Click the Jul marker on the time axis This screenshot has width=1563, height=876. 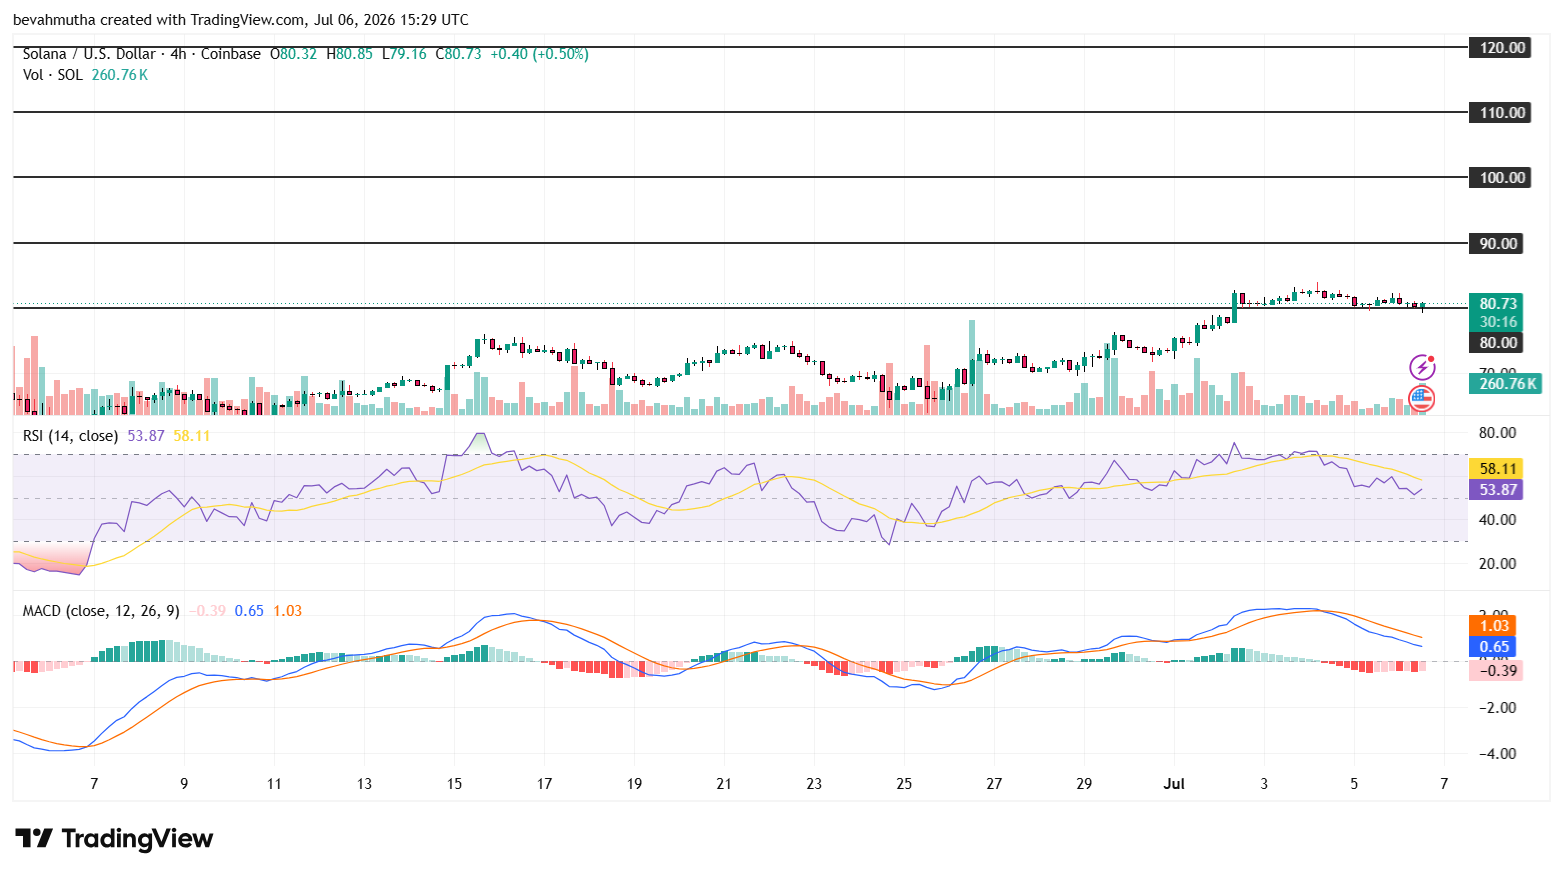(x=1174, y=784)
